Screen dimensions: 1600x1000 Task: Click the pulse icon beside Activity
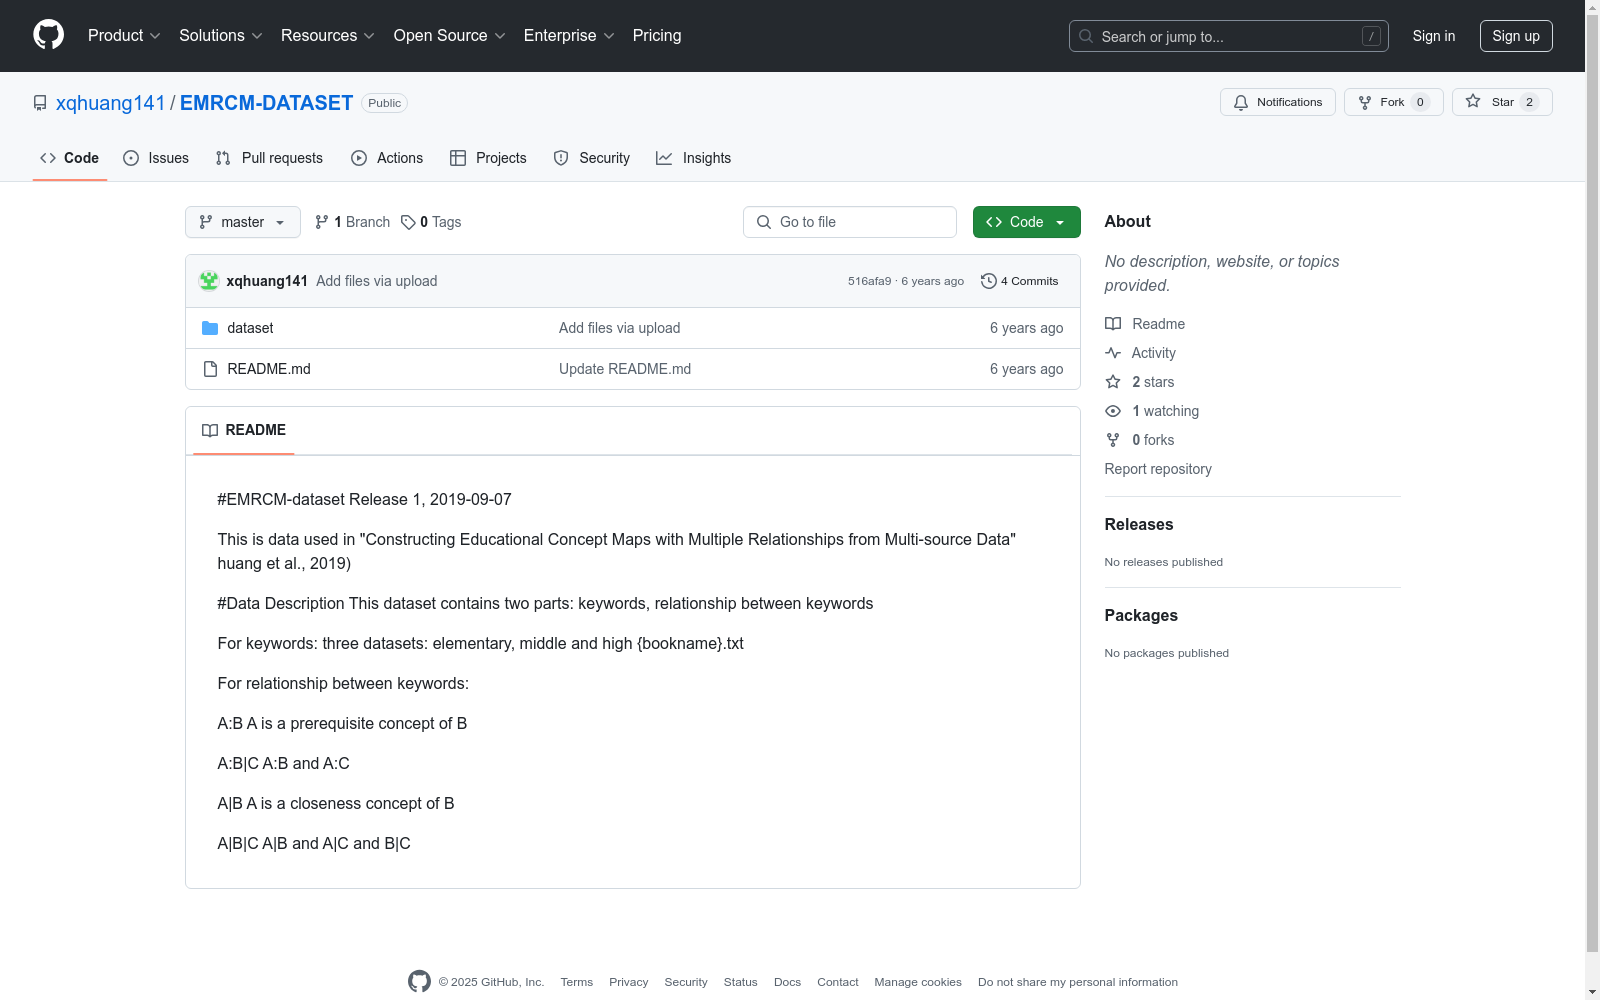(1113, 353)
